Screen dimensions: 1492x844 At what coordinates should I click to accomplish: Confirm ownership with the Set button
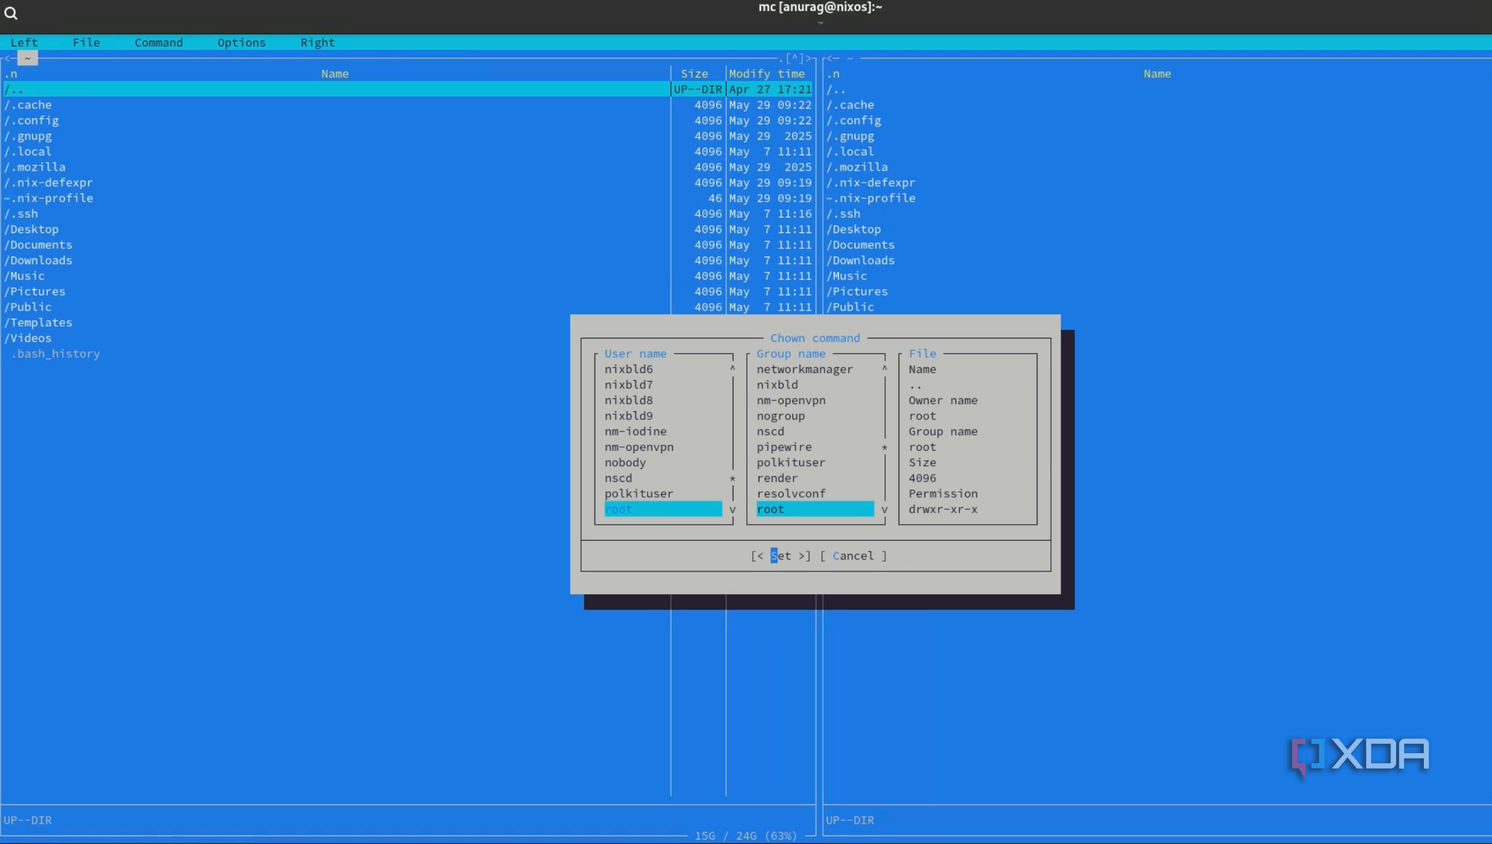781,556
